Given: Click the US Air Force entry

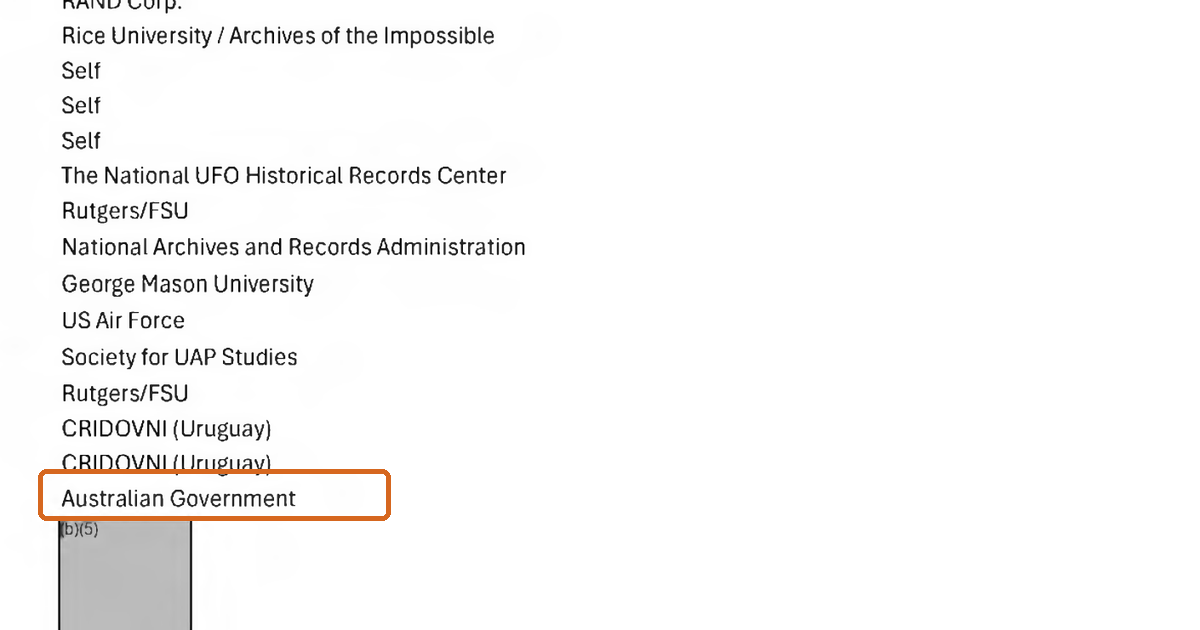Looking at the screenshot, I should click(x=123, y=320).
